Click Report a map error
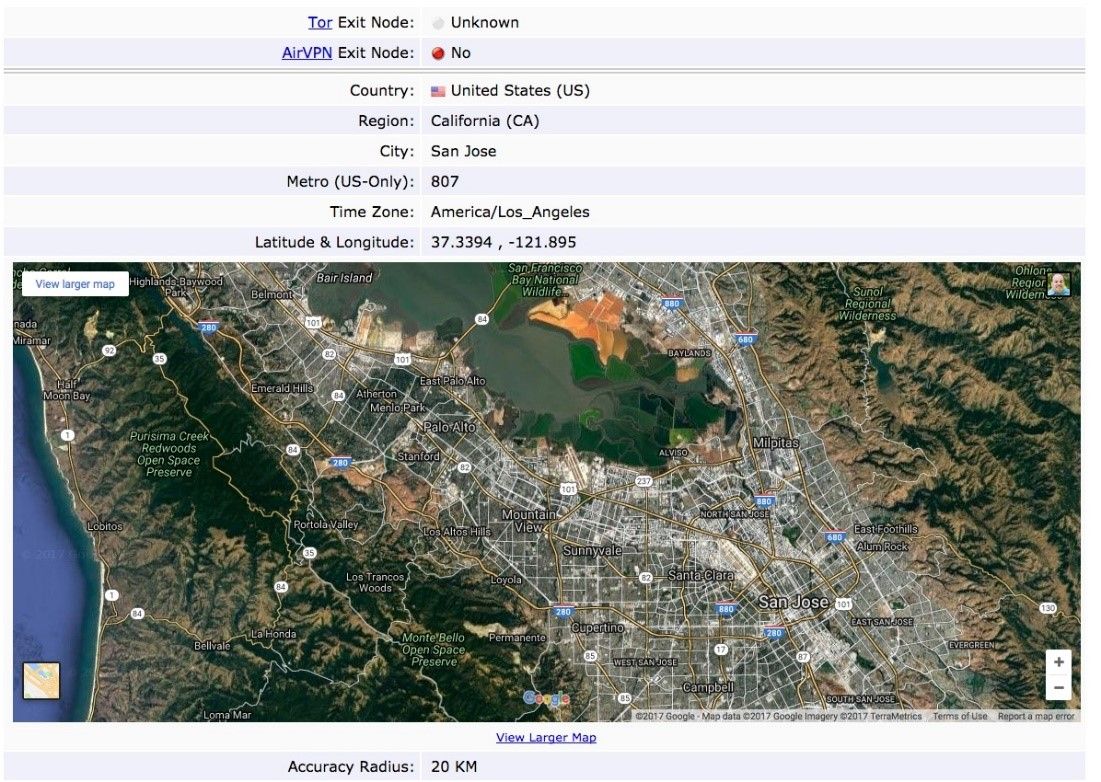1101x782 pixels. 1036,716
